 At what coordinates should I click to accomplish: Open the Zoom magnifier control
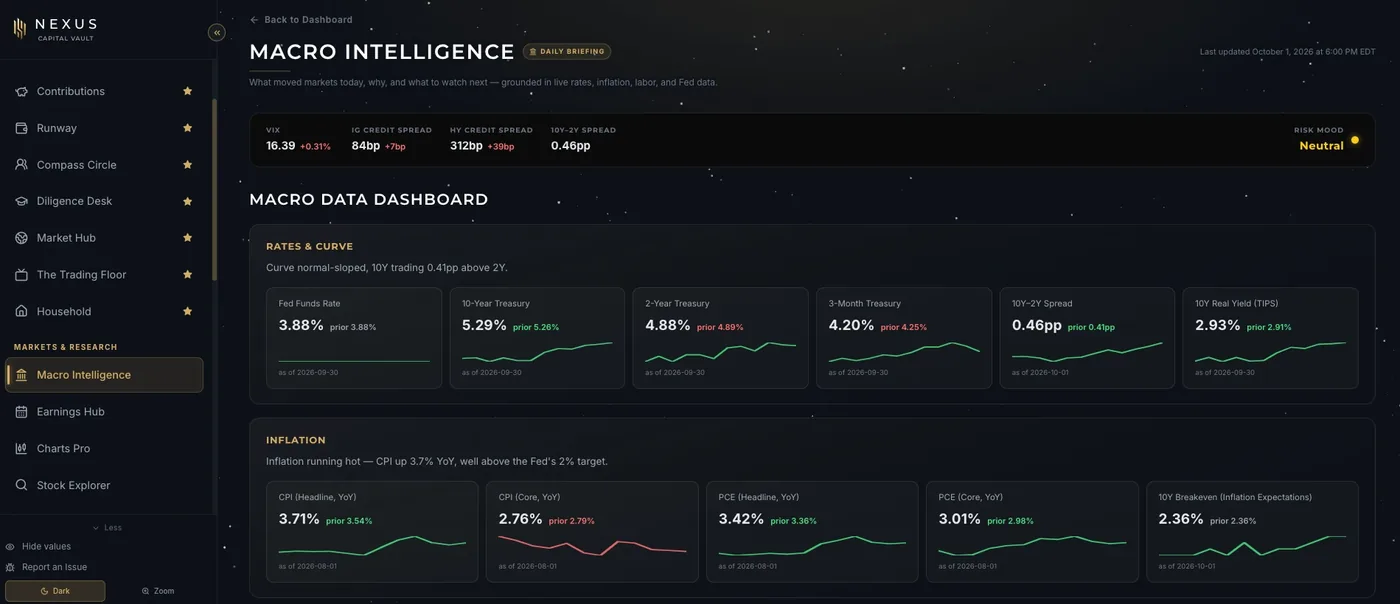click(x=158, y=591)
